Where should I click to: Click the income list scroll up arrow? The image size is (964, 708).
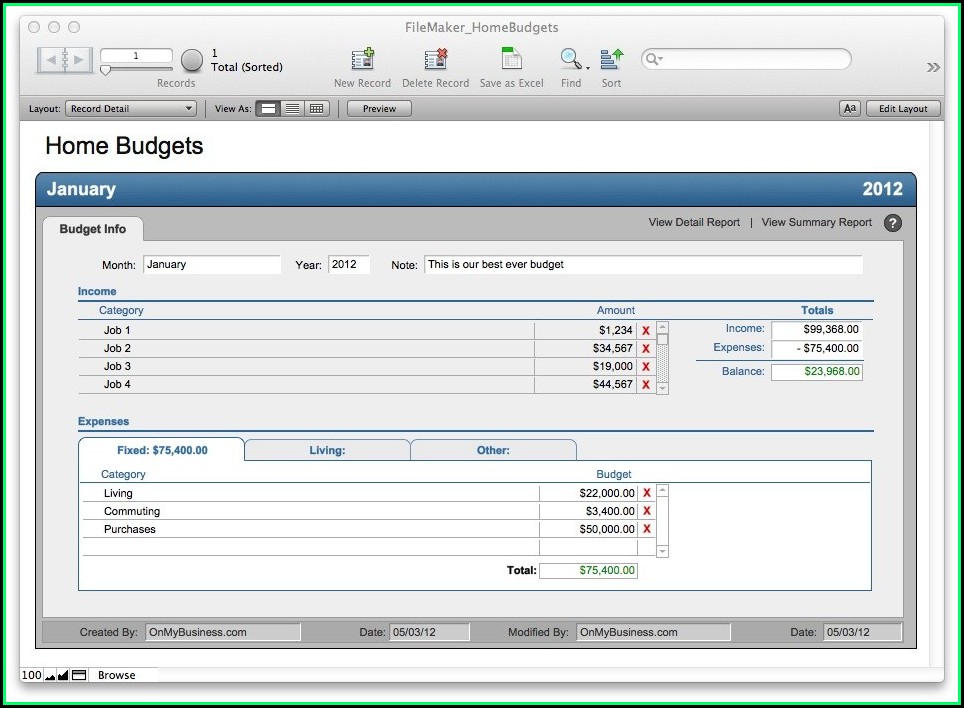pos(662,327)
